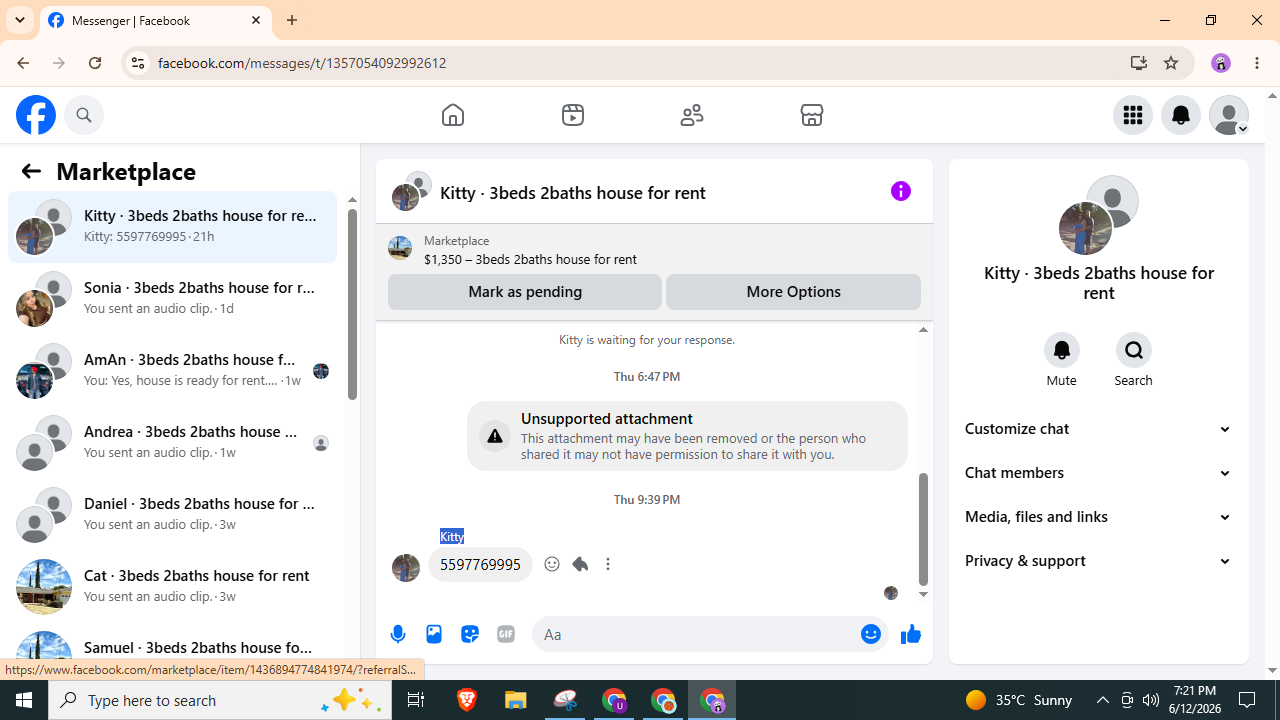Open emoji picker in message box
The height and width of the screenshot is (720, 1280).
pos(871,634)
